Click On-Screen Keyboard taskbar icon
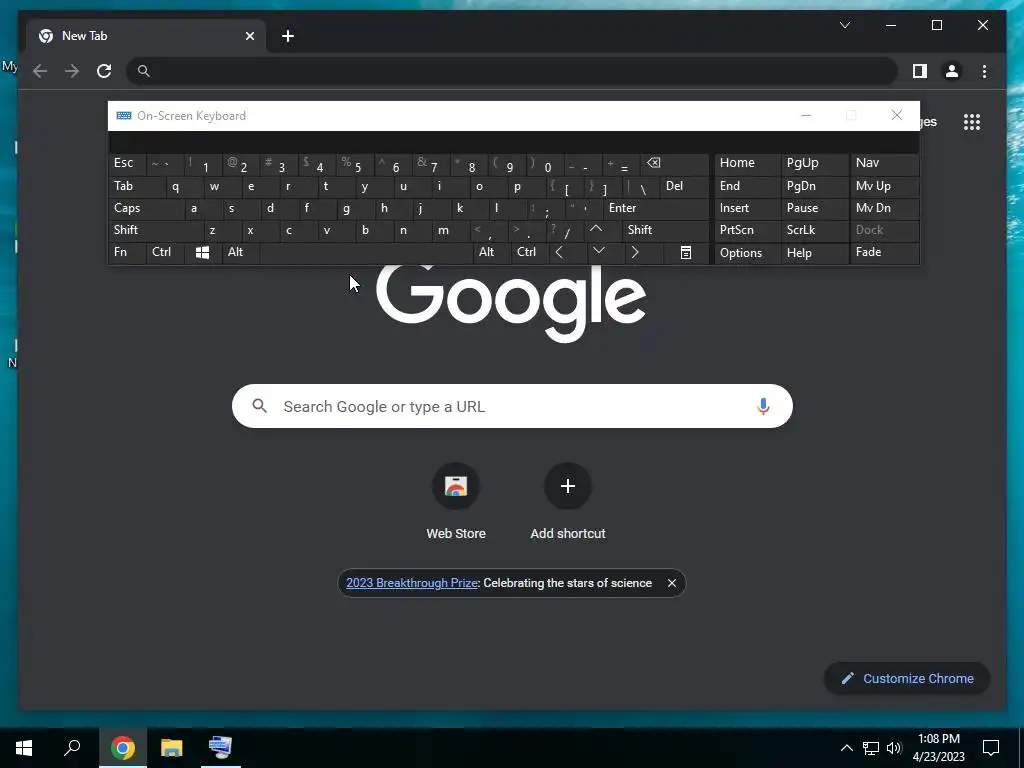This screenshot has width=1024, height=768. point(220,748)
